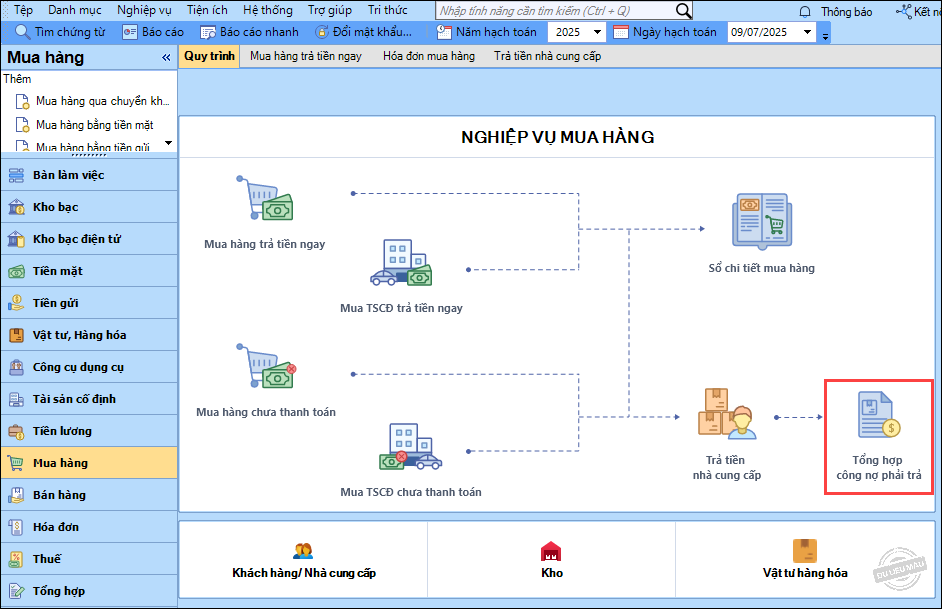Switch to Hóa đơn mua hàng tab
Viewport: 942px width, 609px height.
coord(429,56)
